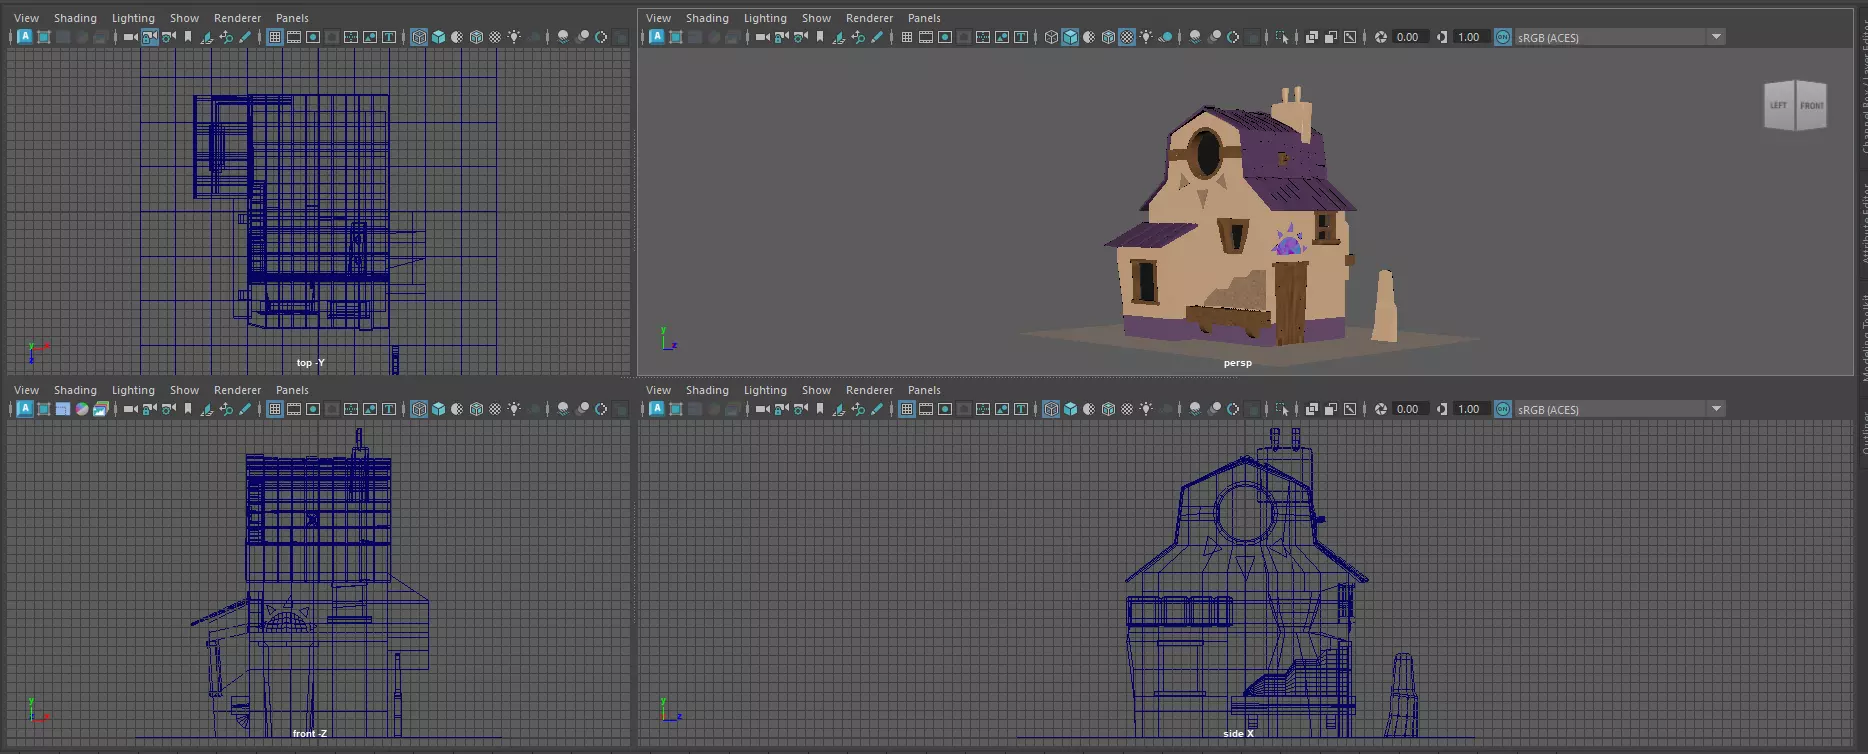This screenshot has width=1868, height=754.
Task: Toggle Resolution Gate in persp panel toolbar
Action: [945, 37]
